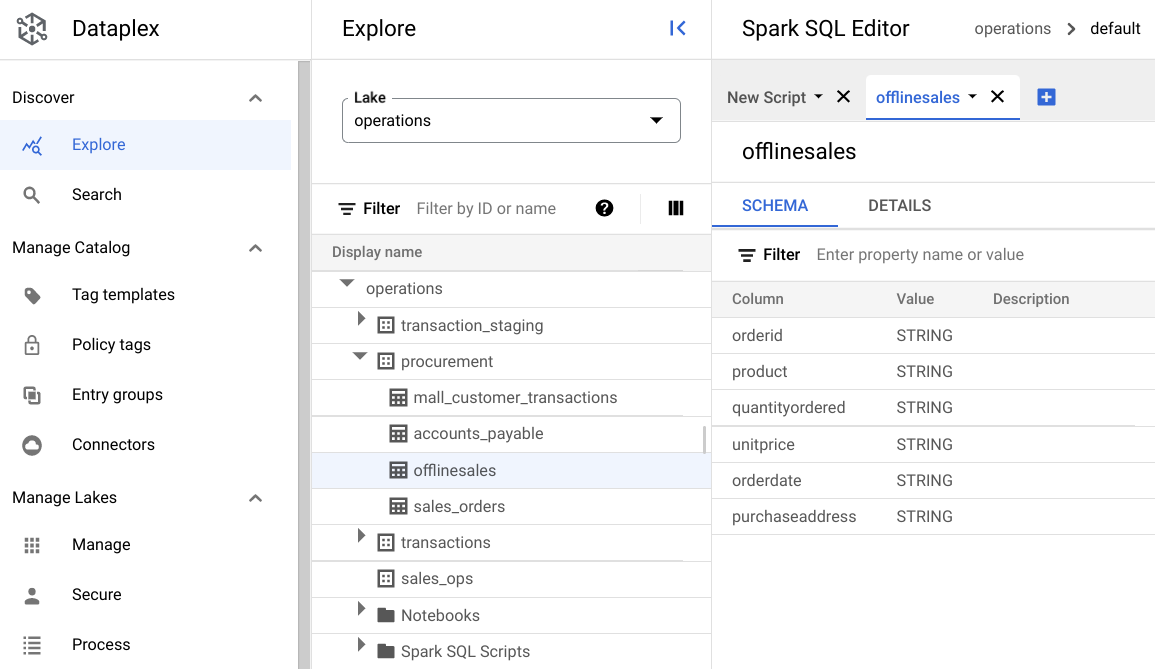Collapse the Manage Lakes section
Viewport: 1155px width, 669px height.
pyautogui.click(x=256, y=499)
